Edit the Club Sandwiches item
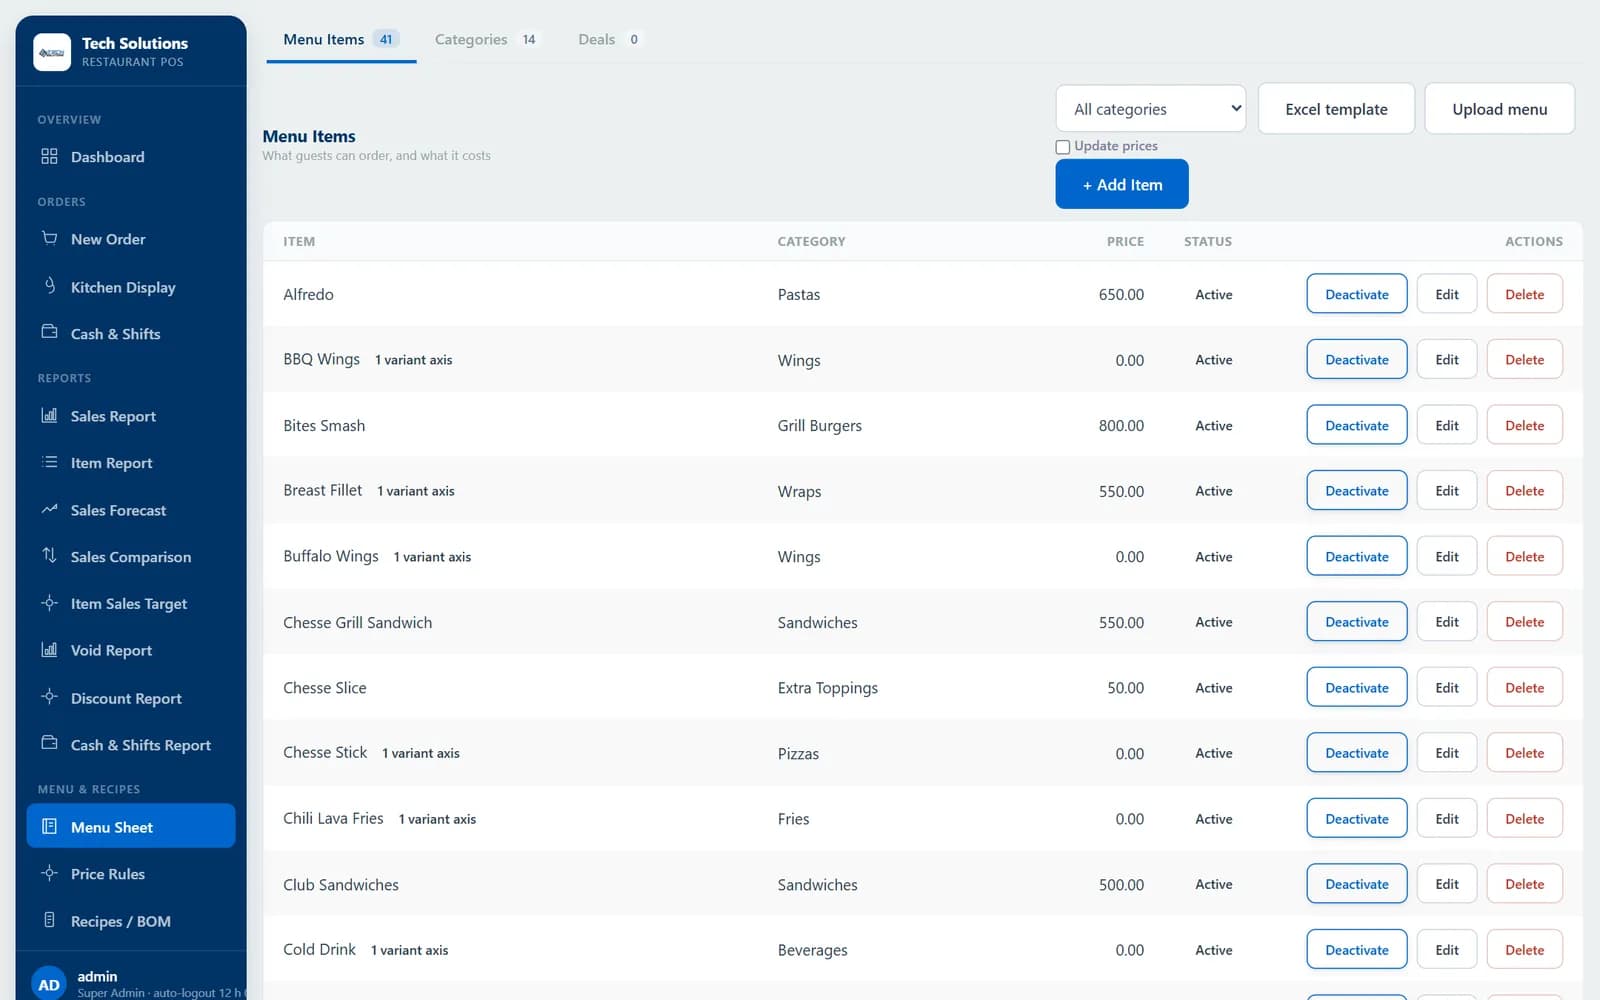The height and width of the screenshot is (1000, 1600). pyautogui.click(x=1447, y=883)
